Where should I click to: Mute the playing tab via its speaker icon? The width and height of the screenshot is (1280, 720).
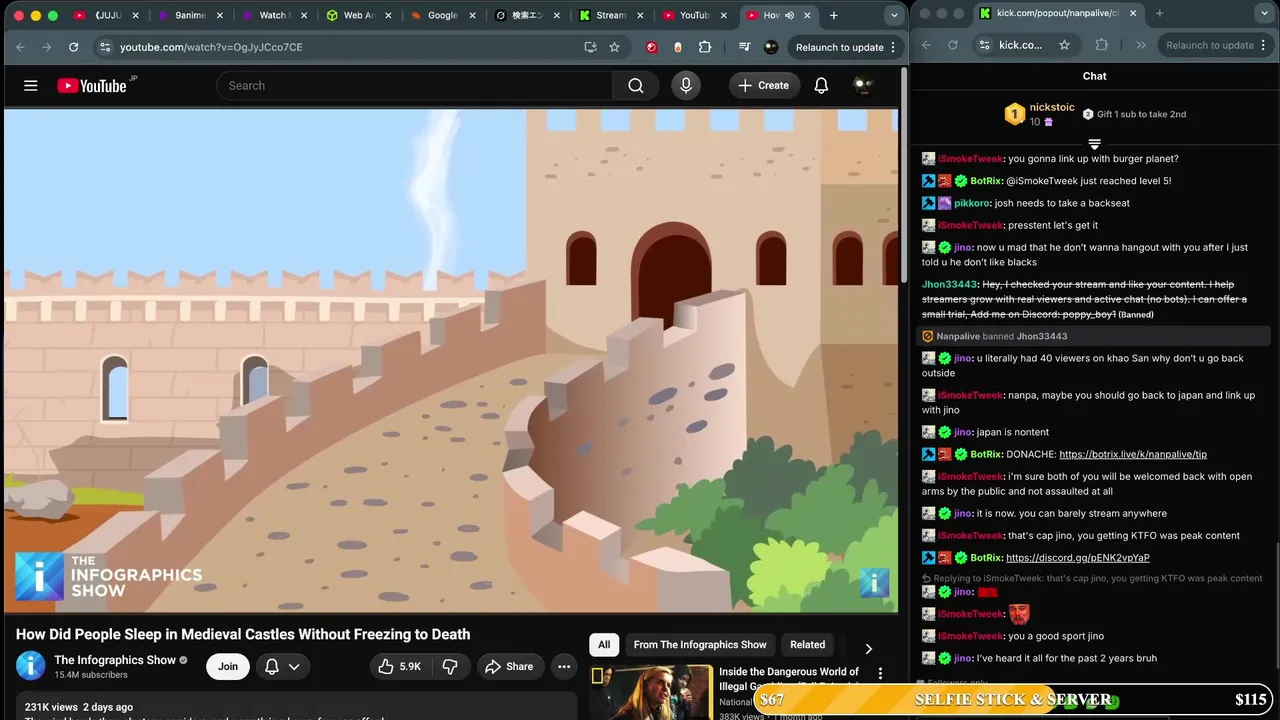(x=789, y=15)
